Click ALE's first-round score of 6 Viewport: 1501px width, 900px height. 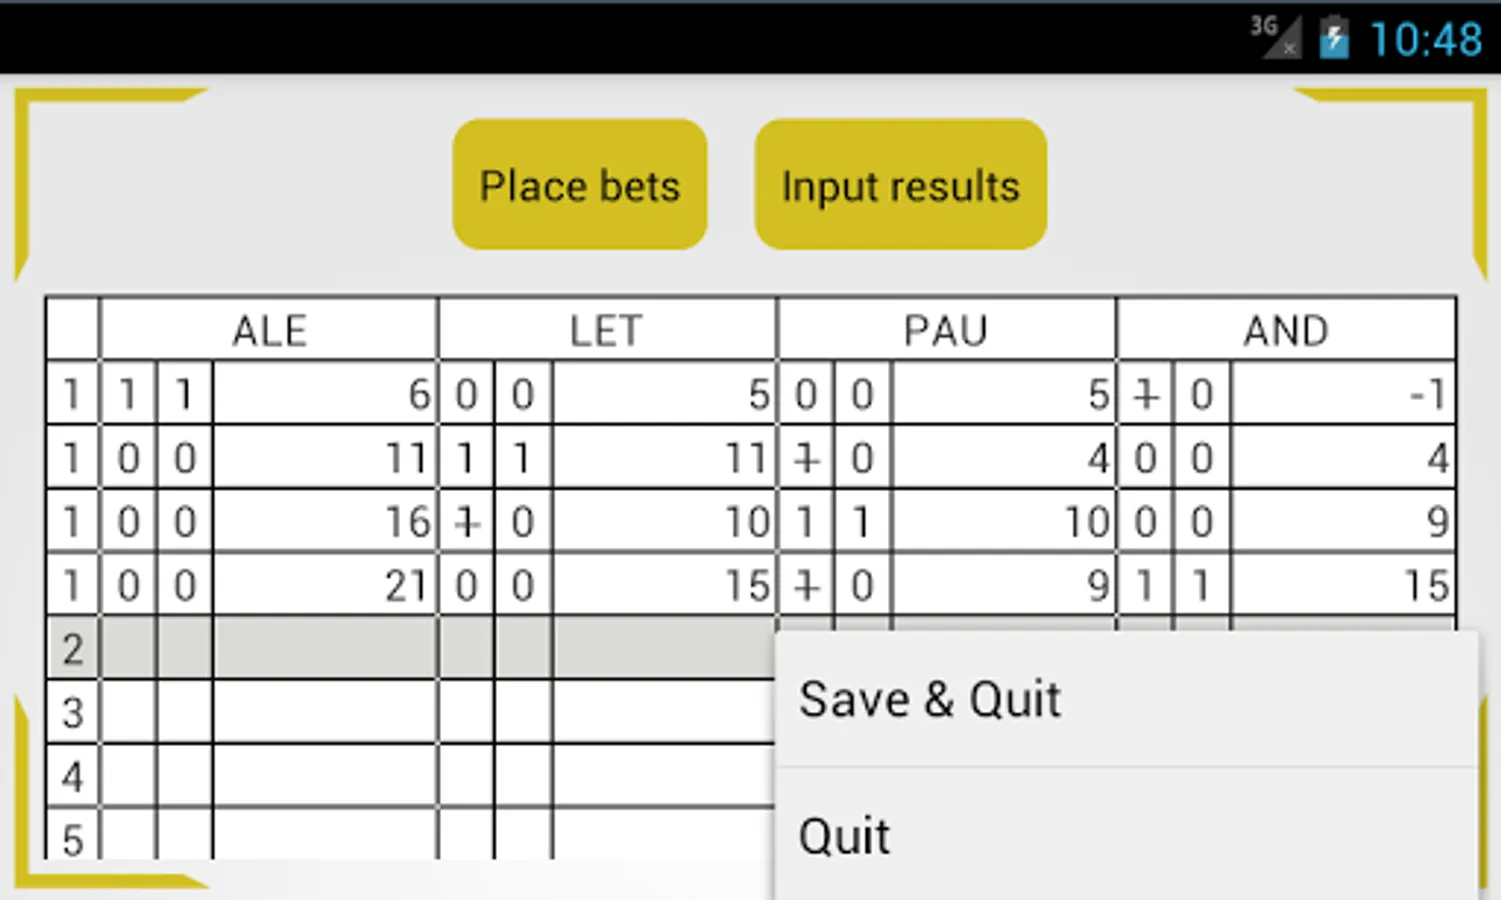coord(325,394)
